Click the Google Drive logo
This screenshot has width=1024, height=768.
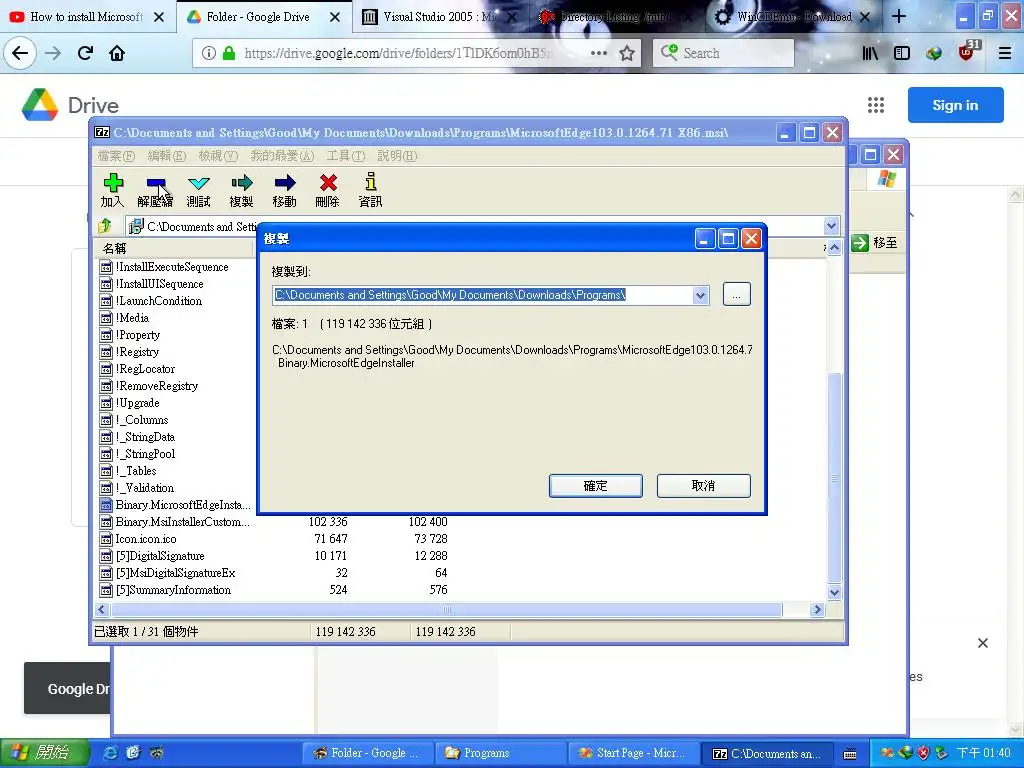coord(40,104)
